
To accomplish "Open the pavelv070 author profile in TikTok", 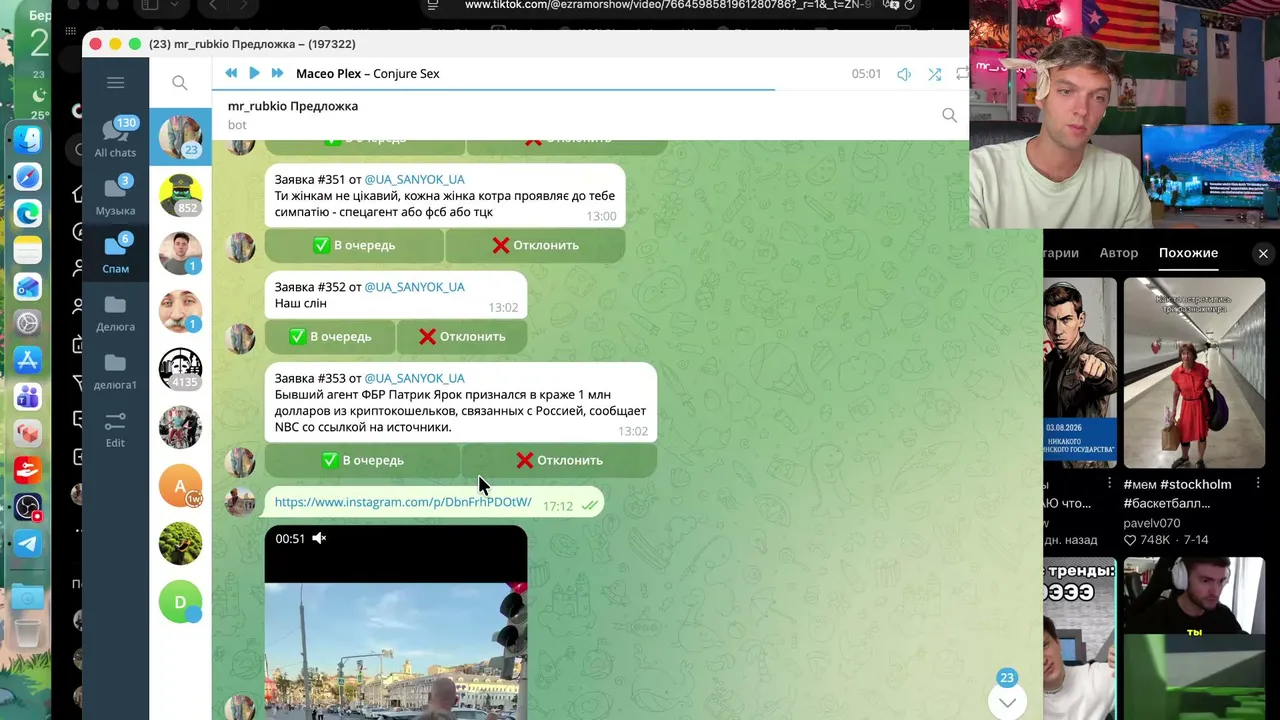I will pos(1152,523).
